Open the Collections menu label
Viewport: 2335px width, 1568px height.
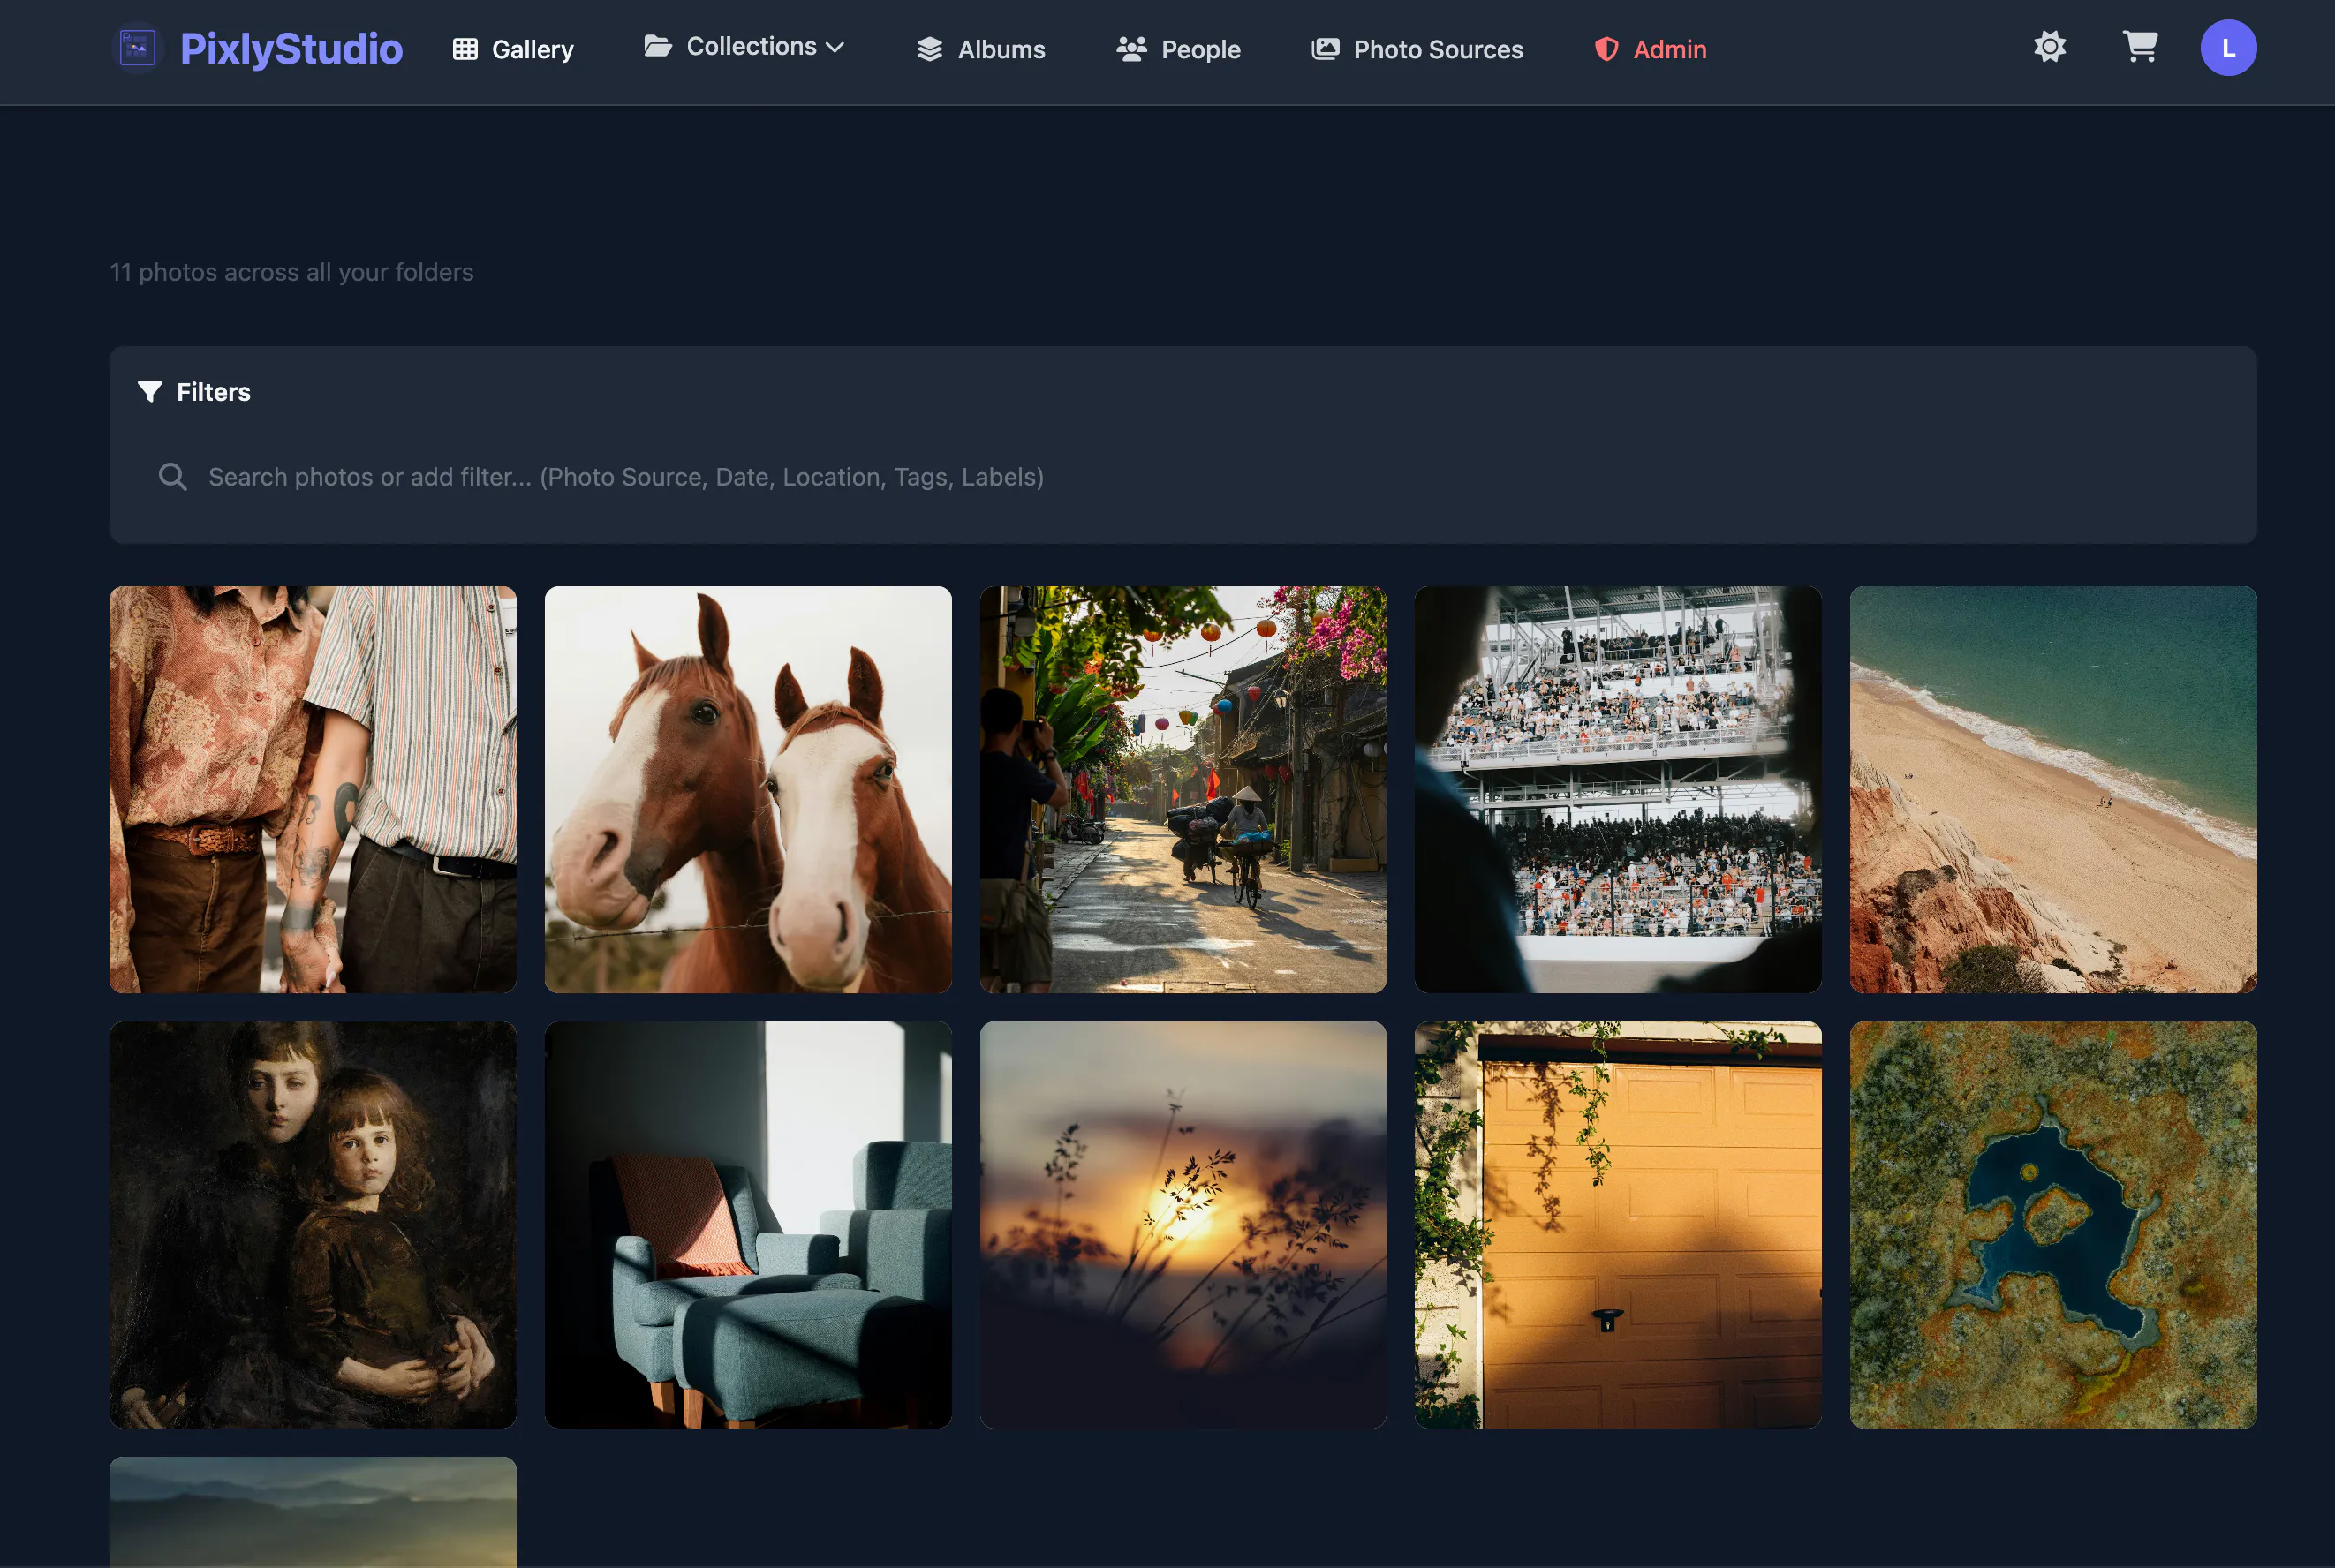pyautogui.click(x=751, y=46)
